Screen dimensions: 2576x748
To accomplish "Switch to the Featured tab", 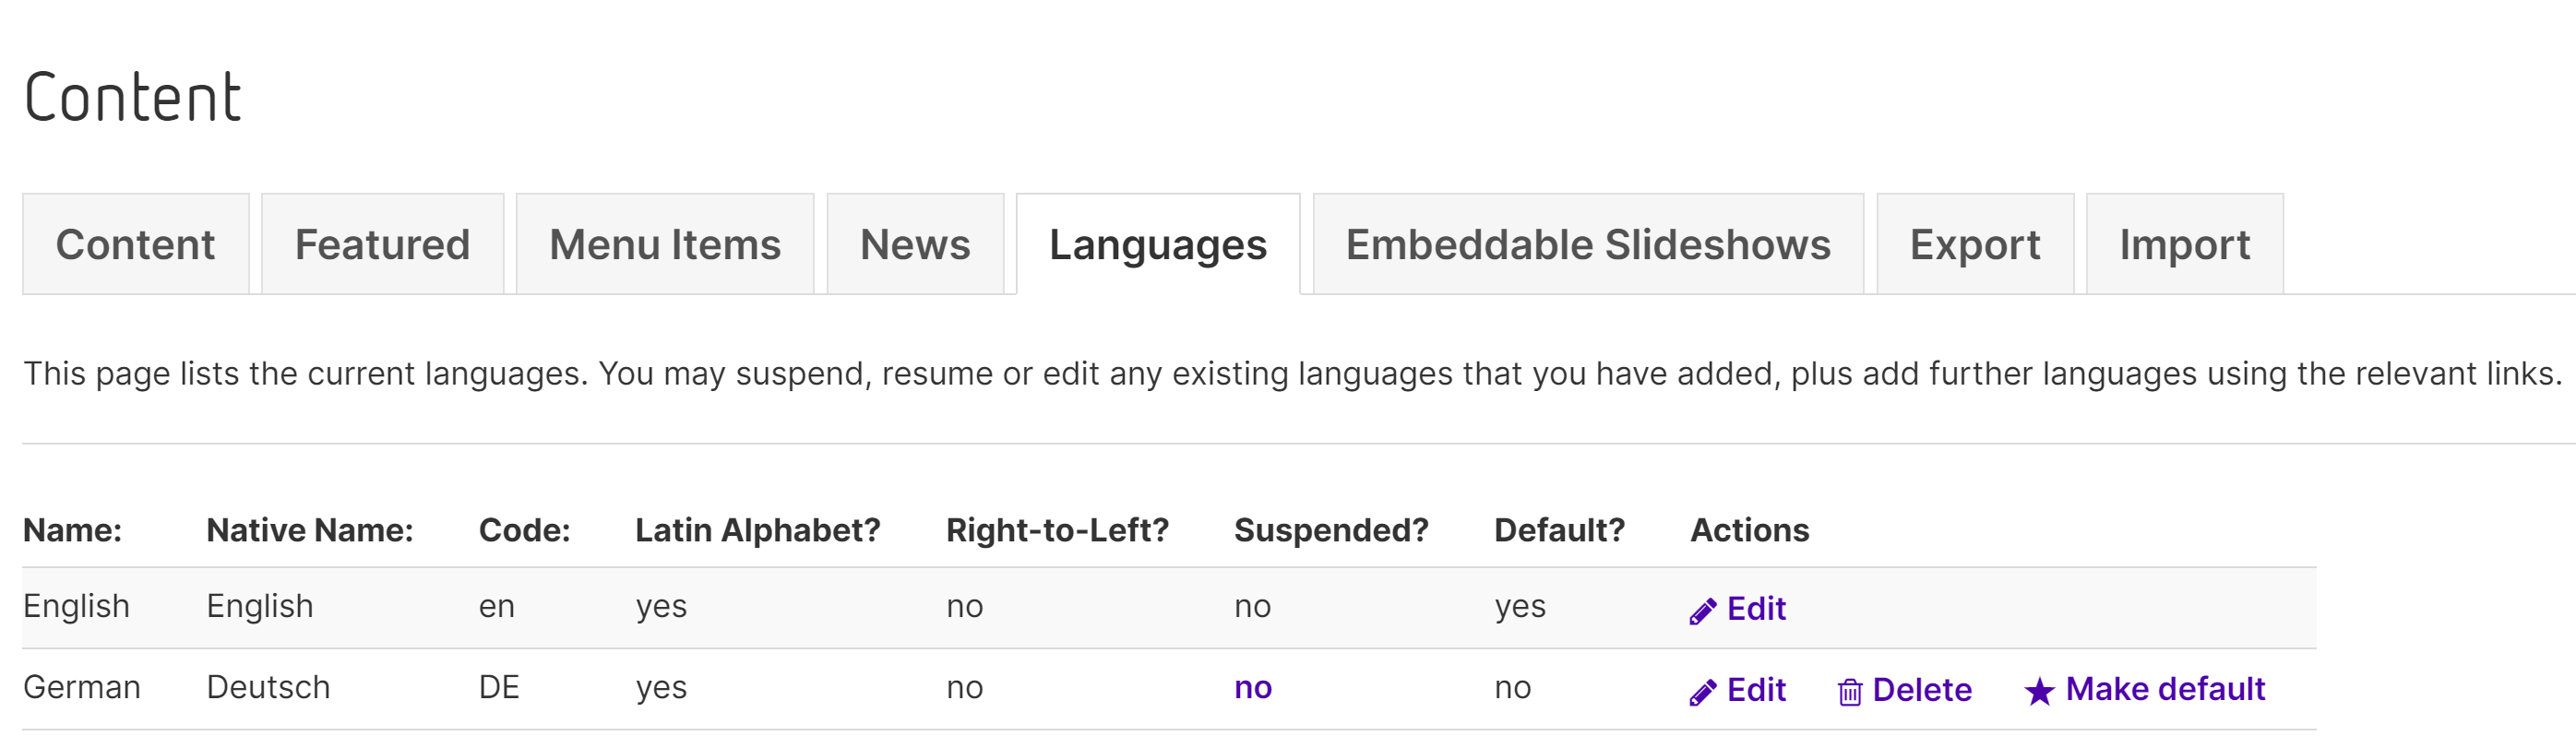I will pos(382,245).
